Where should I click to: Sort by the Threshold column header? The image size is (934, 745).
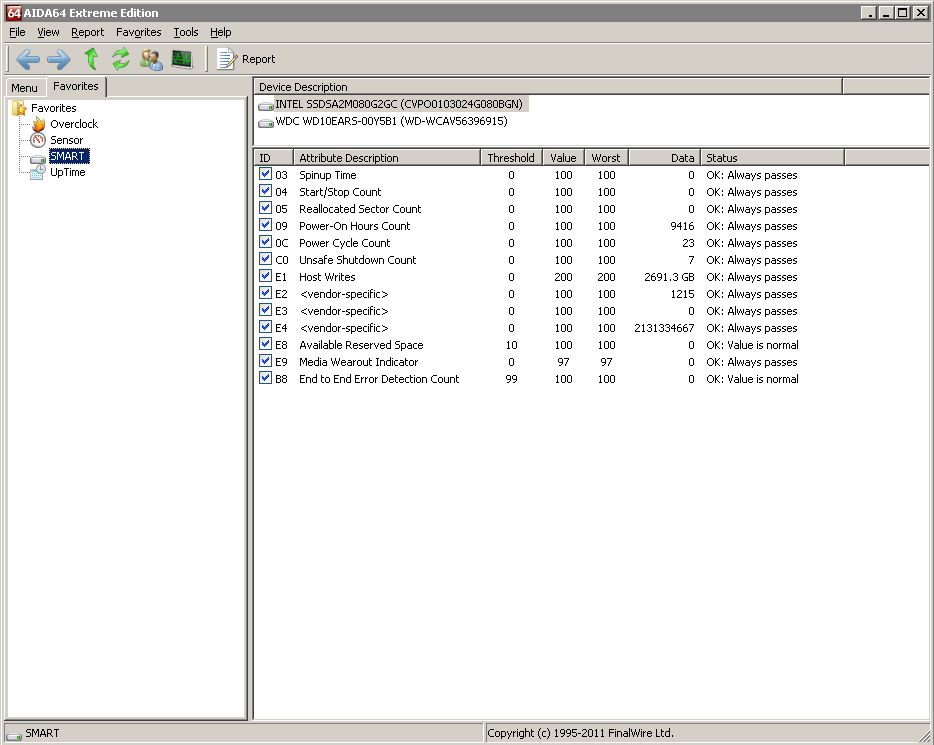tap(512, 158)
